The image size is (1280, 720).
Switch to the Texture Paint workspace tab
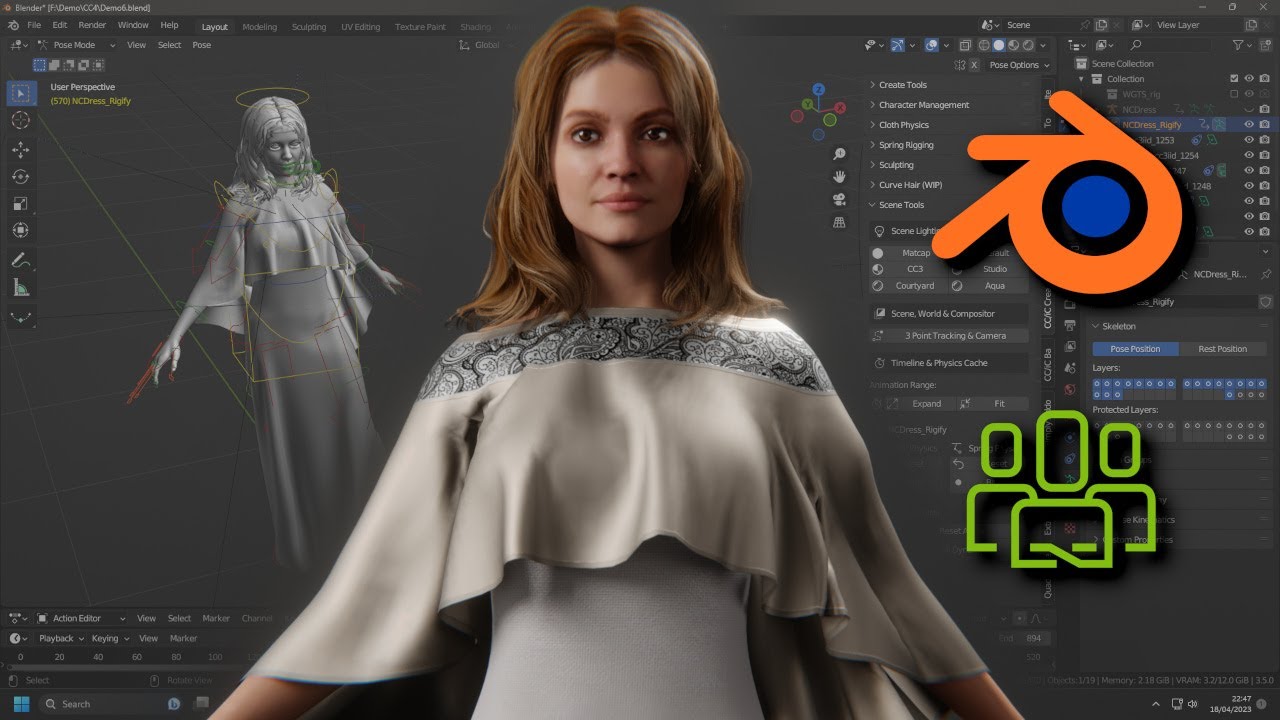[421, 27]
